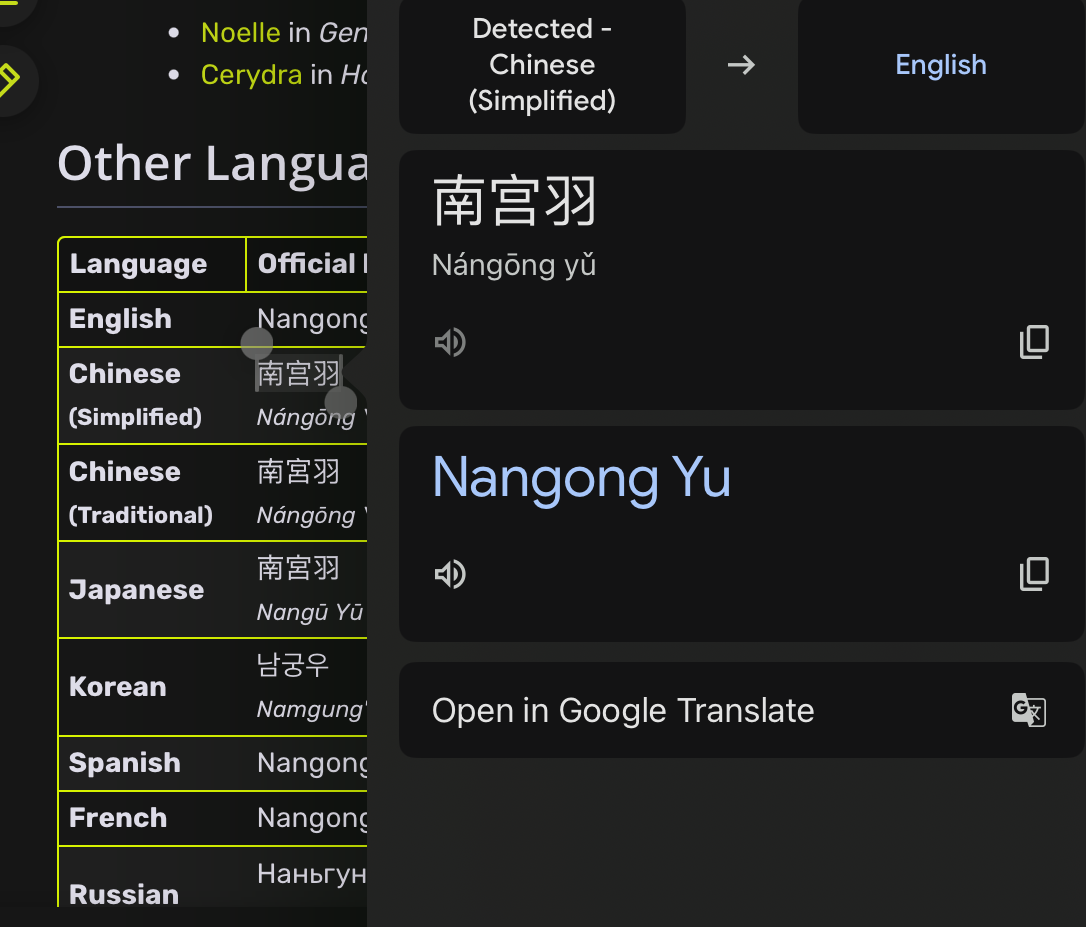Grab the lower text selection handle
Viewport: 1086px width, 927px height.
[x=341, y=402]
